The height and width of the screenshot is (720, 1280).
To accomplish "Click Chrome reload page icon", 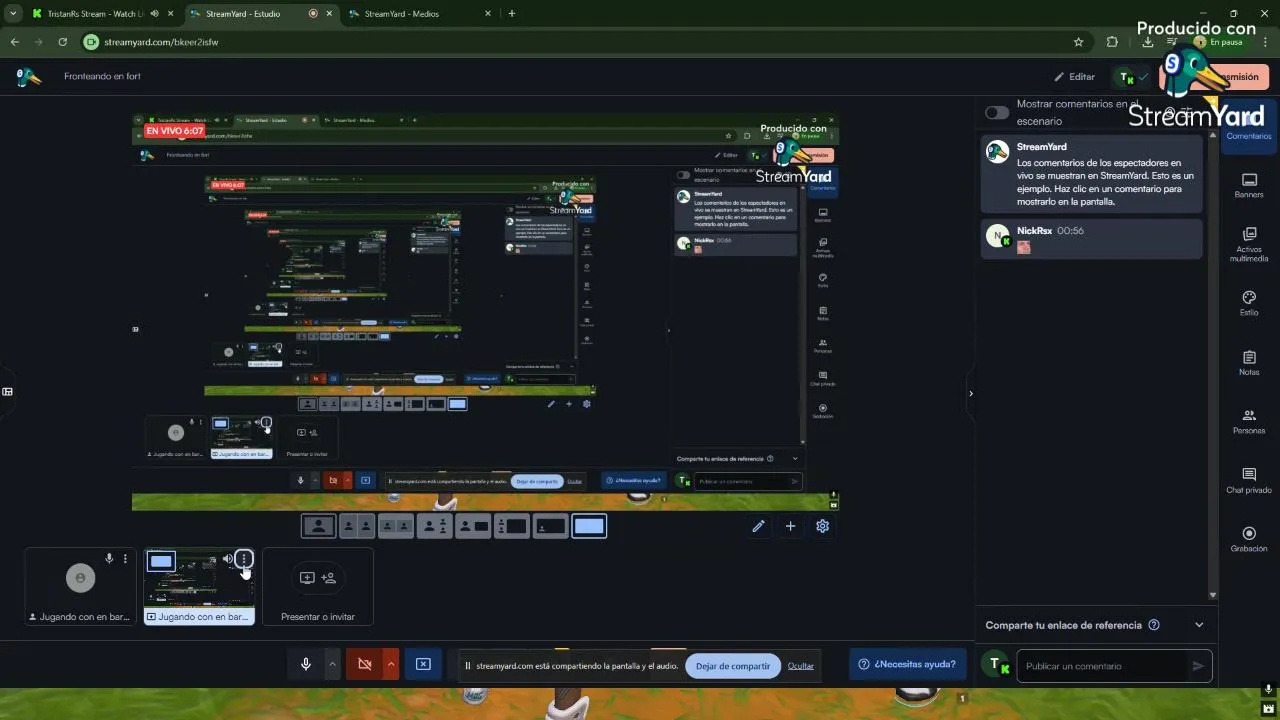I will (x=63, y=42).
